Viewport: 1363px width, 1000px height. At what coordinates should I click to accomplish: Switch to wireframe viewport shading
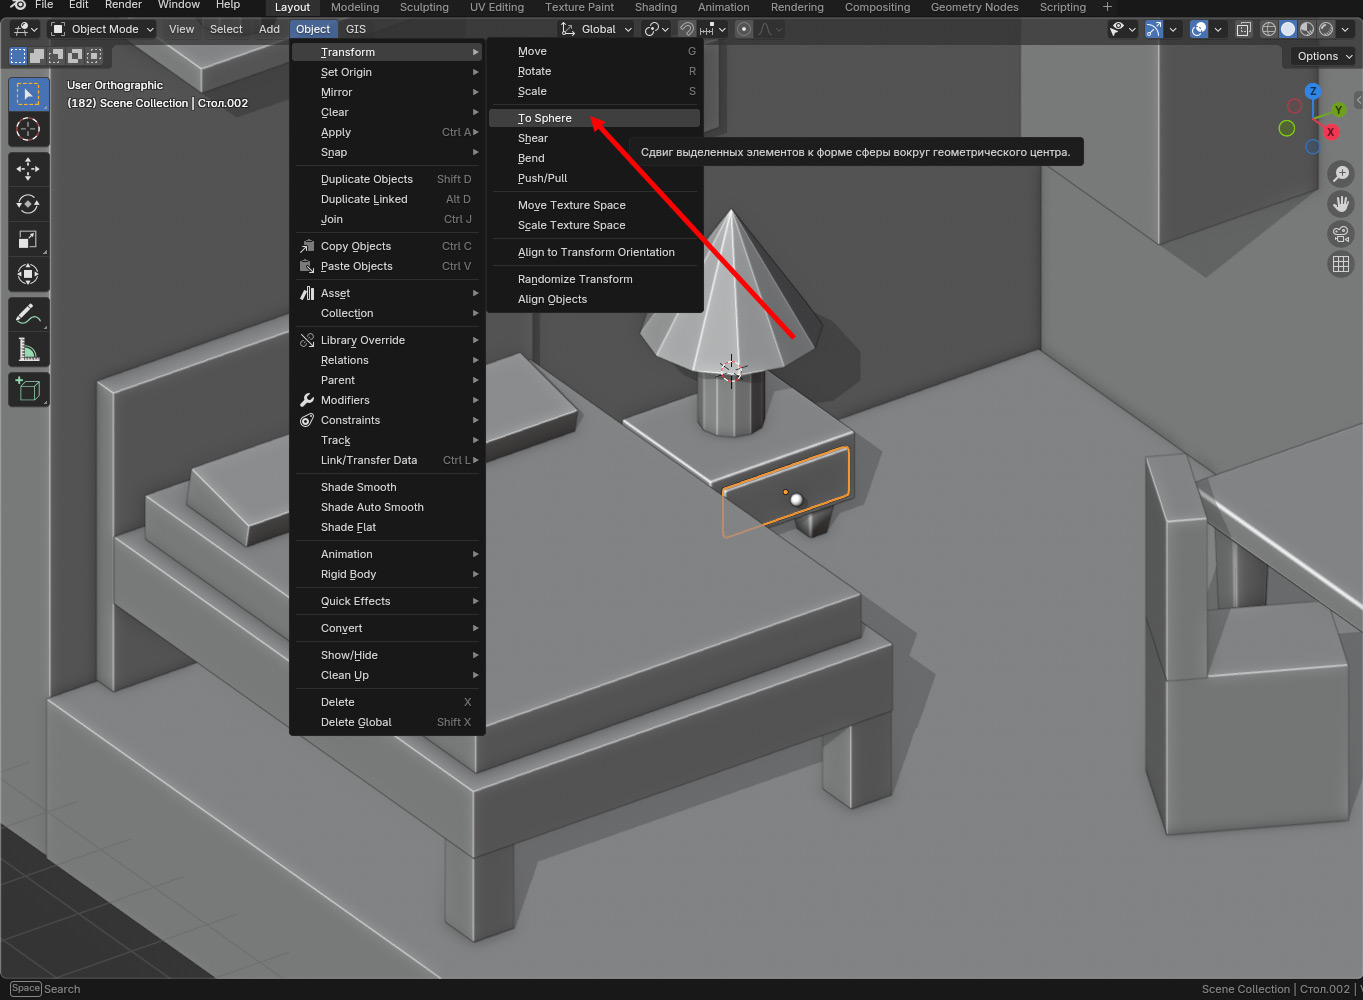1269,29
